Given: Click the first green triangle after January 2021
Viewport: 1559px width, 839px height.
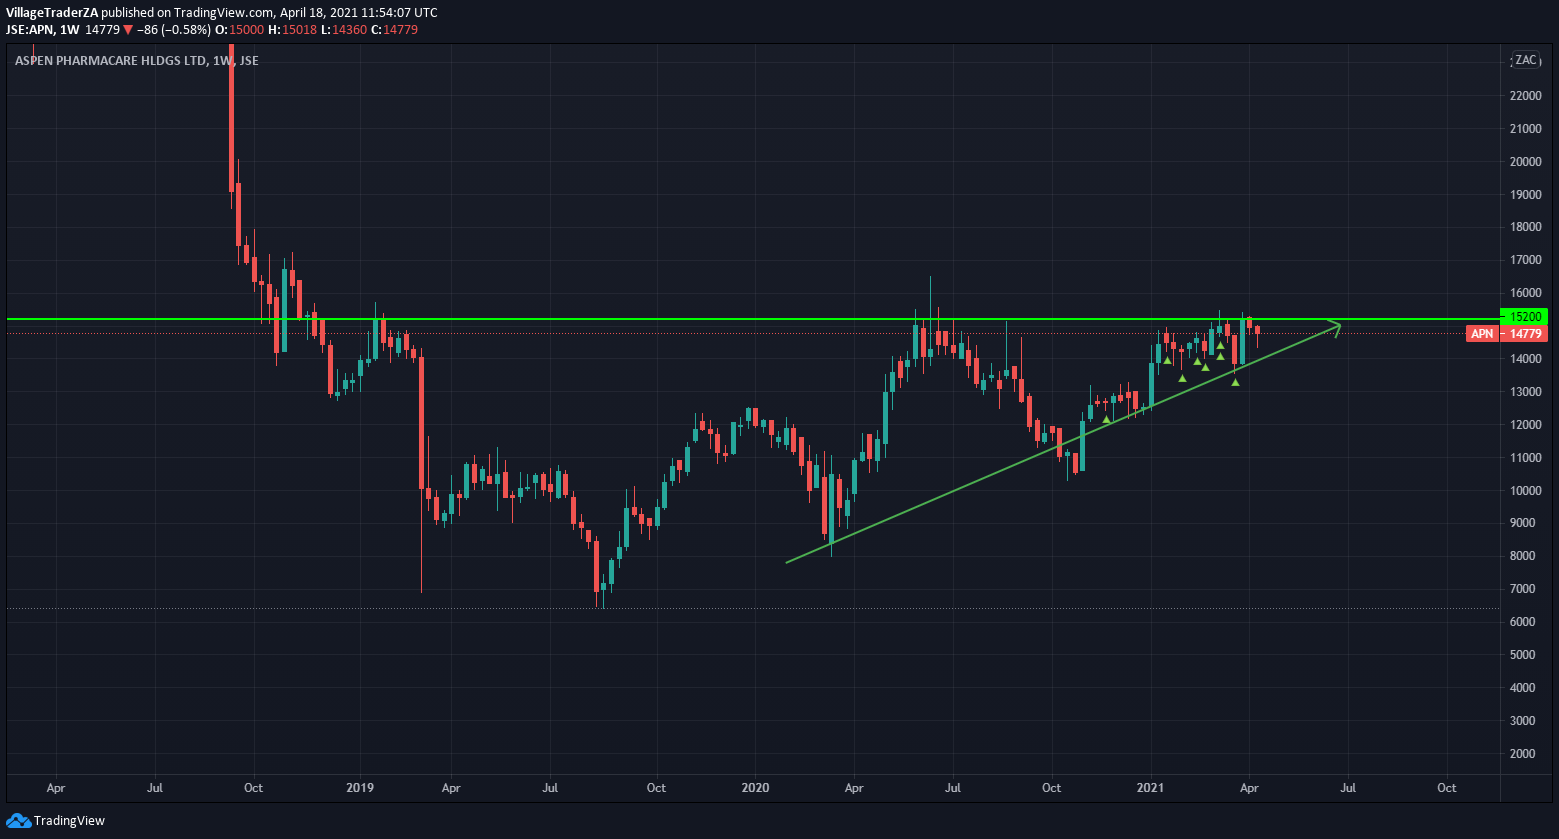Looking at the screenshot, I should click(1167, 360).
